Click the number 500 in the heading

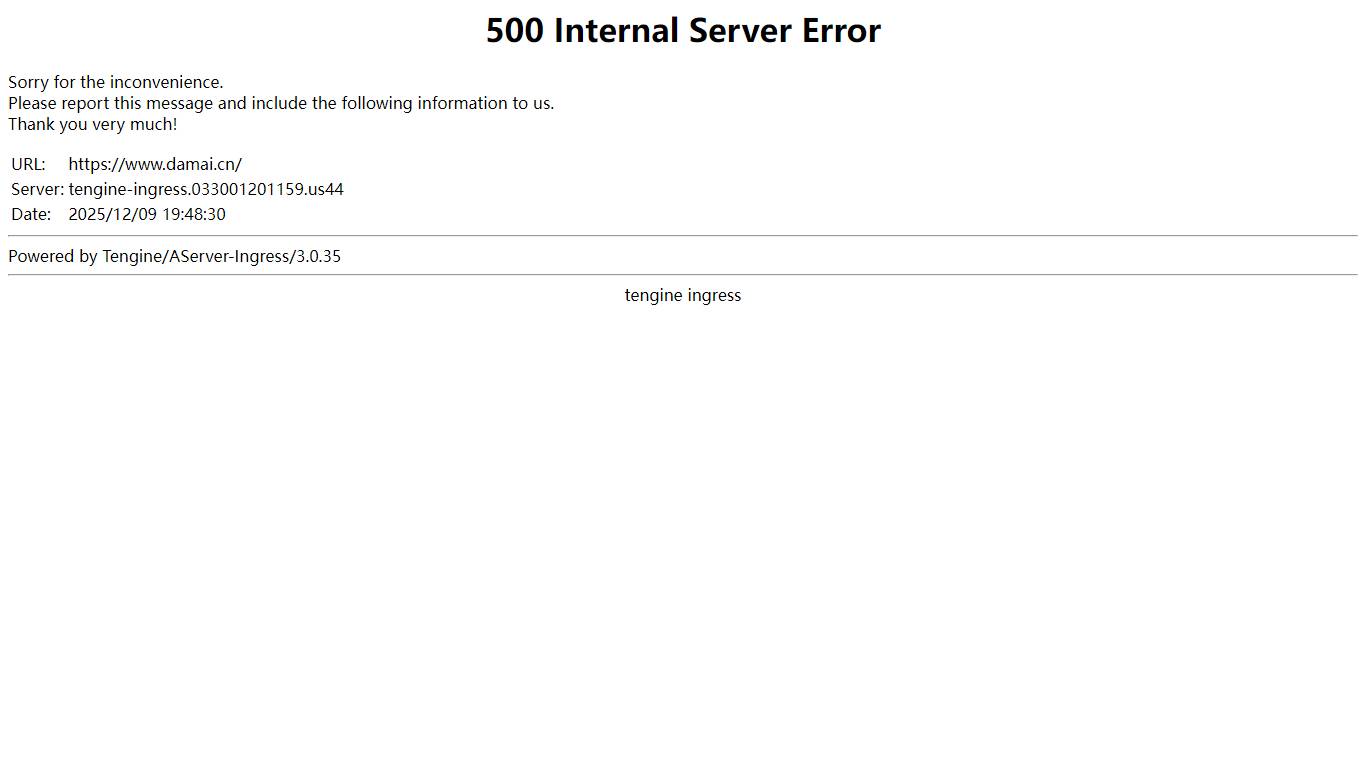(514, 31)
